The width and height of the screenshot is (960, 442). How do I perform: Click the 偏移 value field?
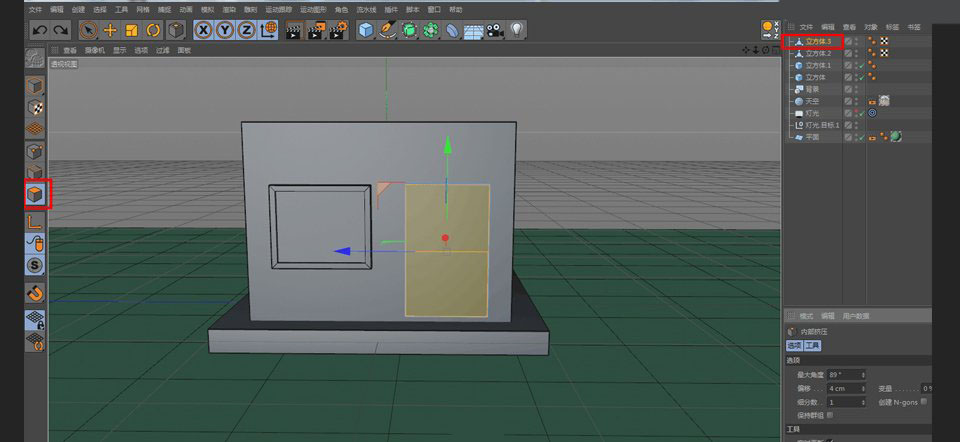[x=838, y=388]
